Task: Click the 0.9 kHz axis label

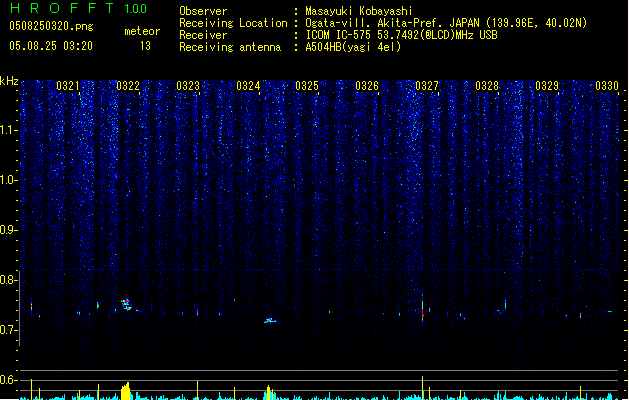Action: click(8, 230)
